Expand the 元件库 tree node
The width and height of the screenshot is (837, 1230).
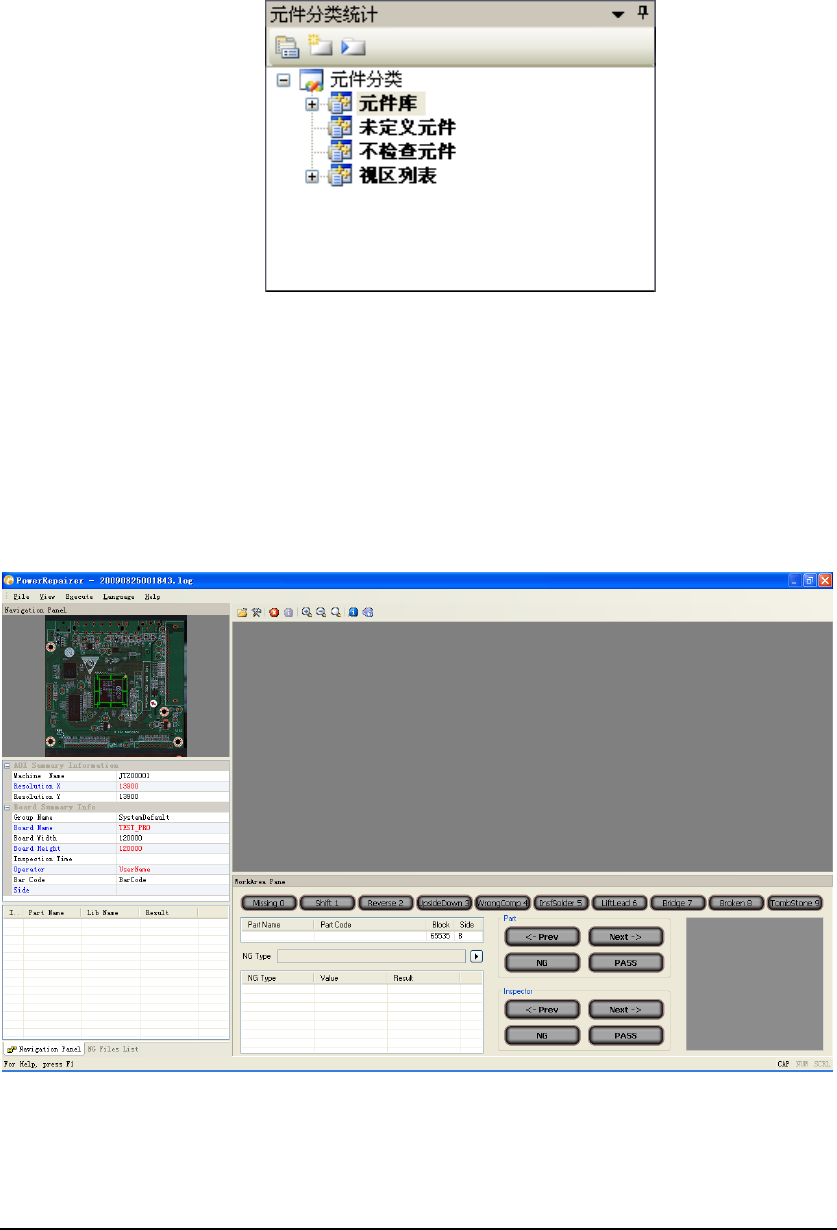312,104
